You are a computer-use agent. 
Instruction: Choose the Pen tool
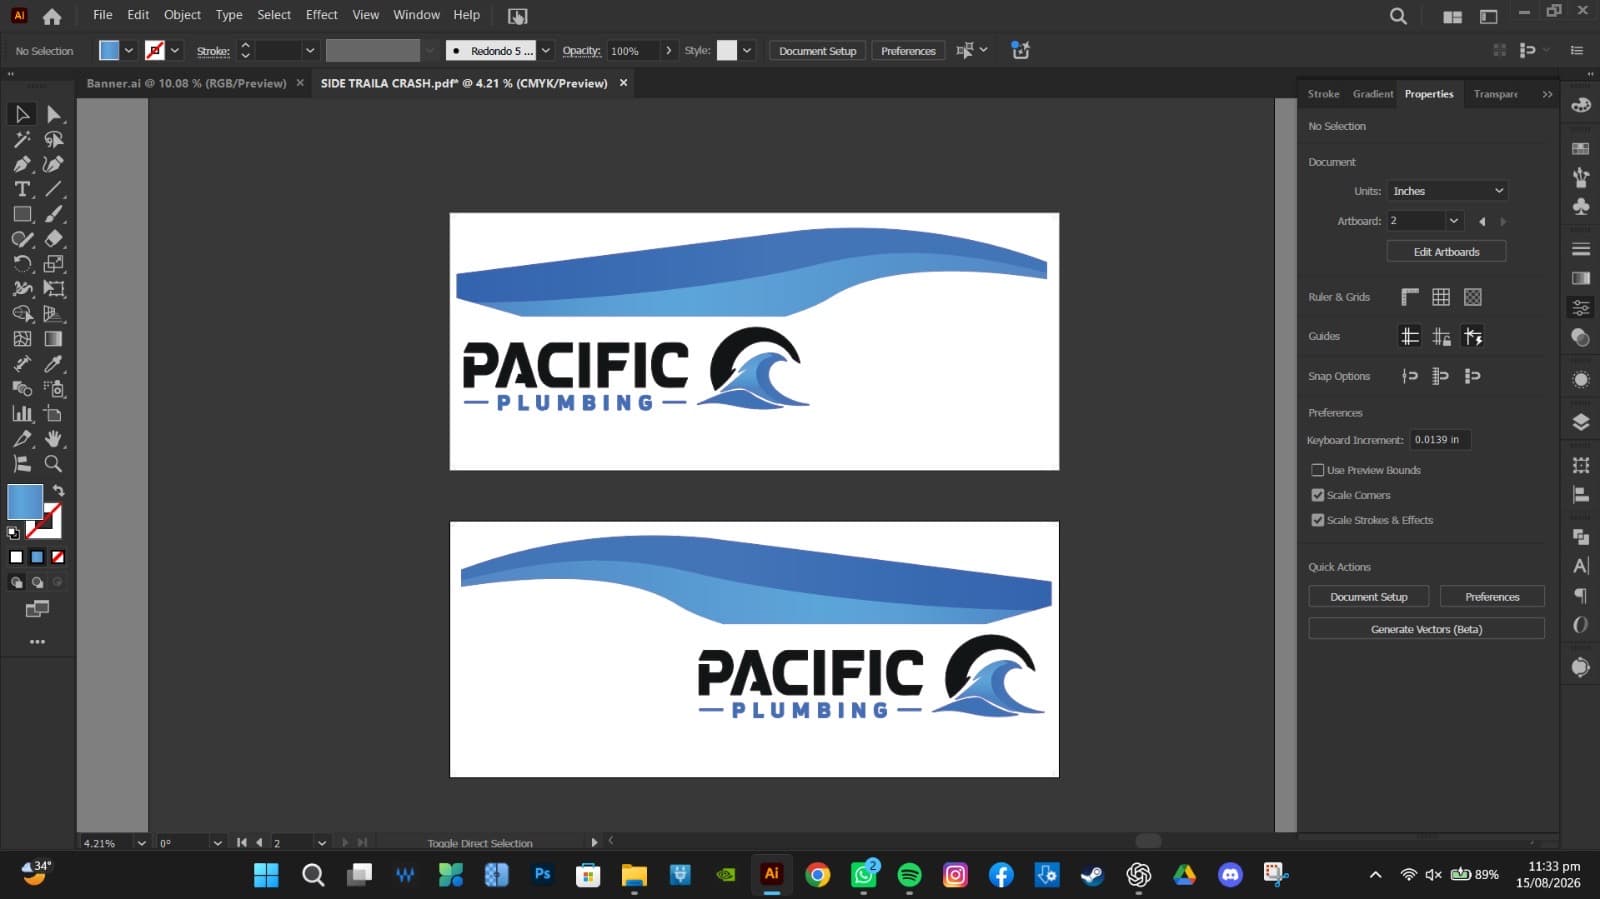(22, 164)
